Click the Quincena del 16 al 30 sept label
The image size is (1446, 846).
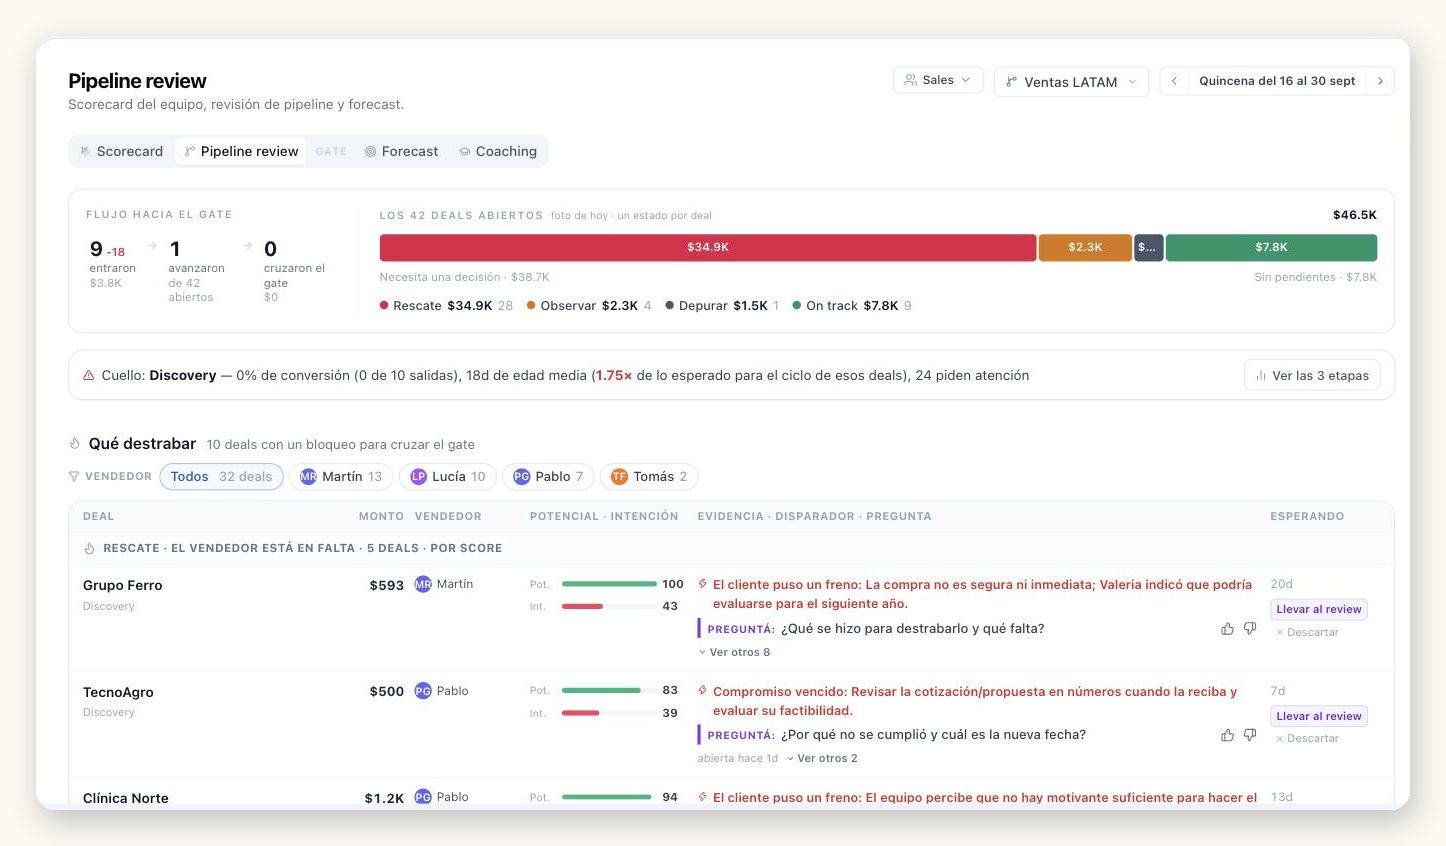pyautogui.click(x=1277, y=81)
